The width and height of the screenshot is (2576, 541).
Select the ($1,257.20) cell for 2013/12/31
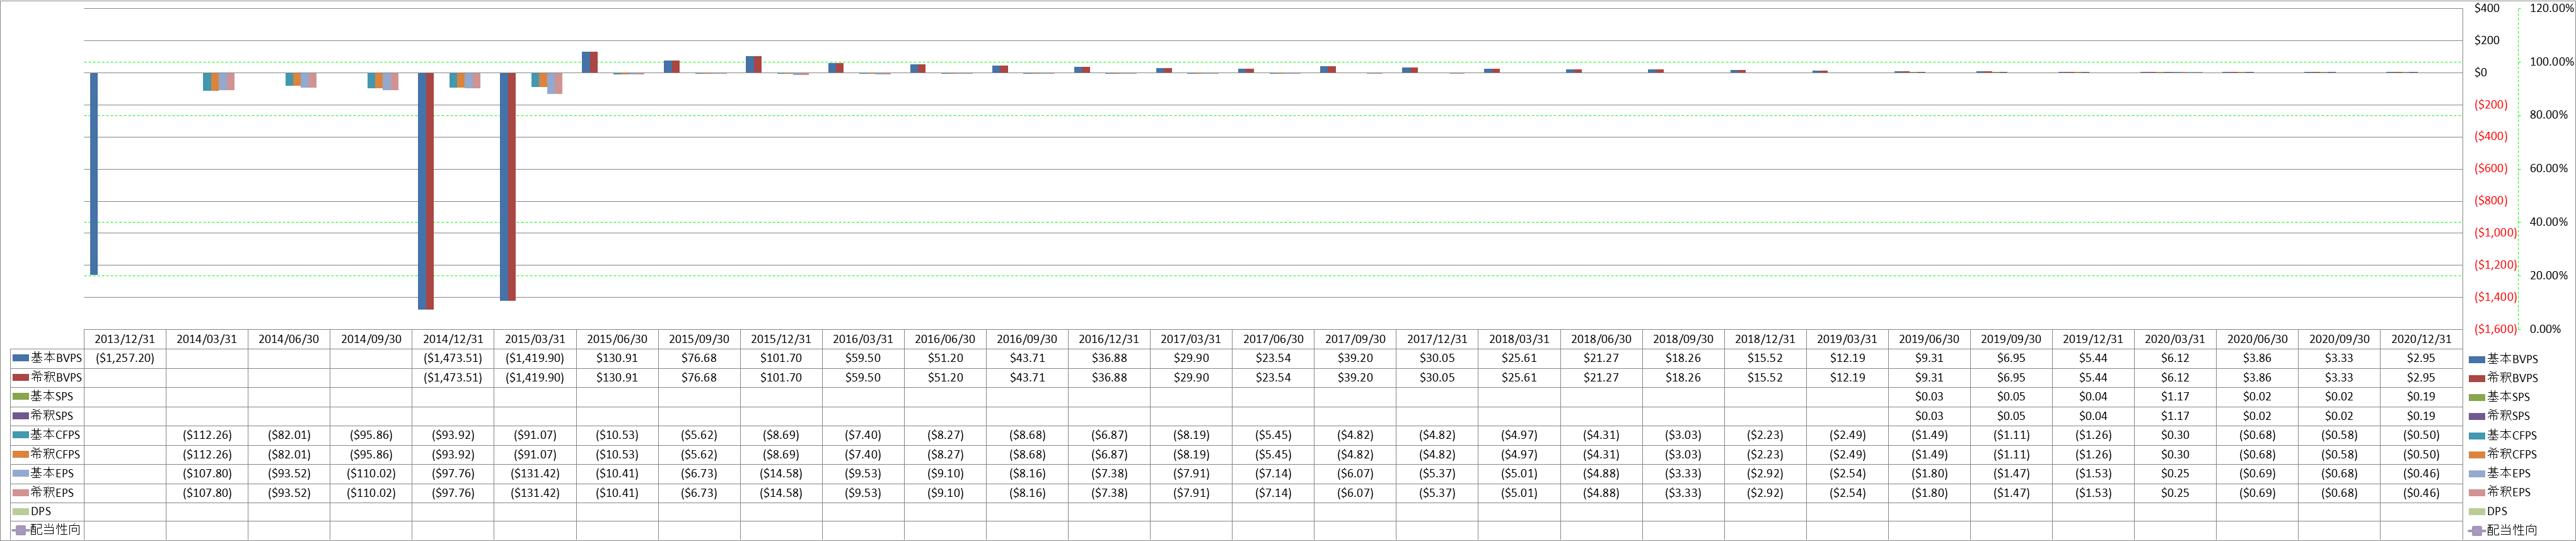tap(125, 358)
